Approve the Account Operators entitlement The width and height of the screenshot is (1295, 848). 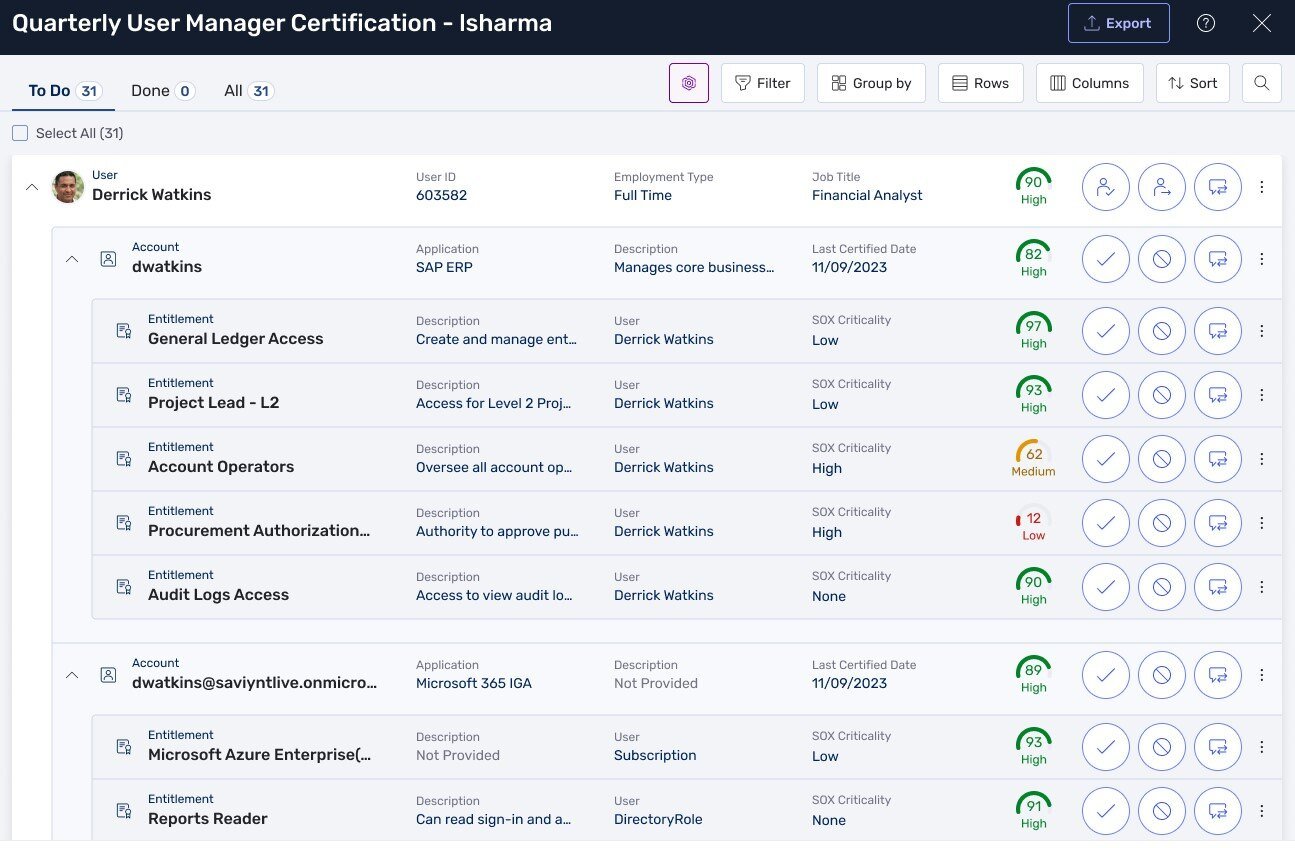pyautogui.click(x=1106, y=458)
